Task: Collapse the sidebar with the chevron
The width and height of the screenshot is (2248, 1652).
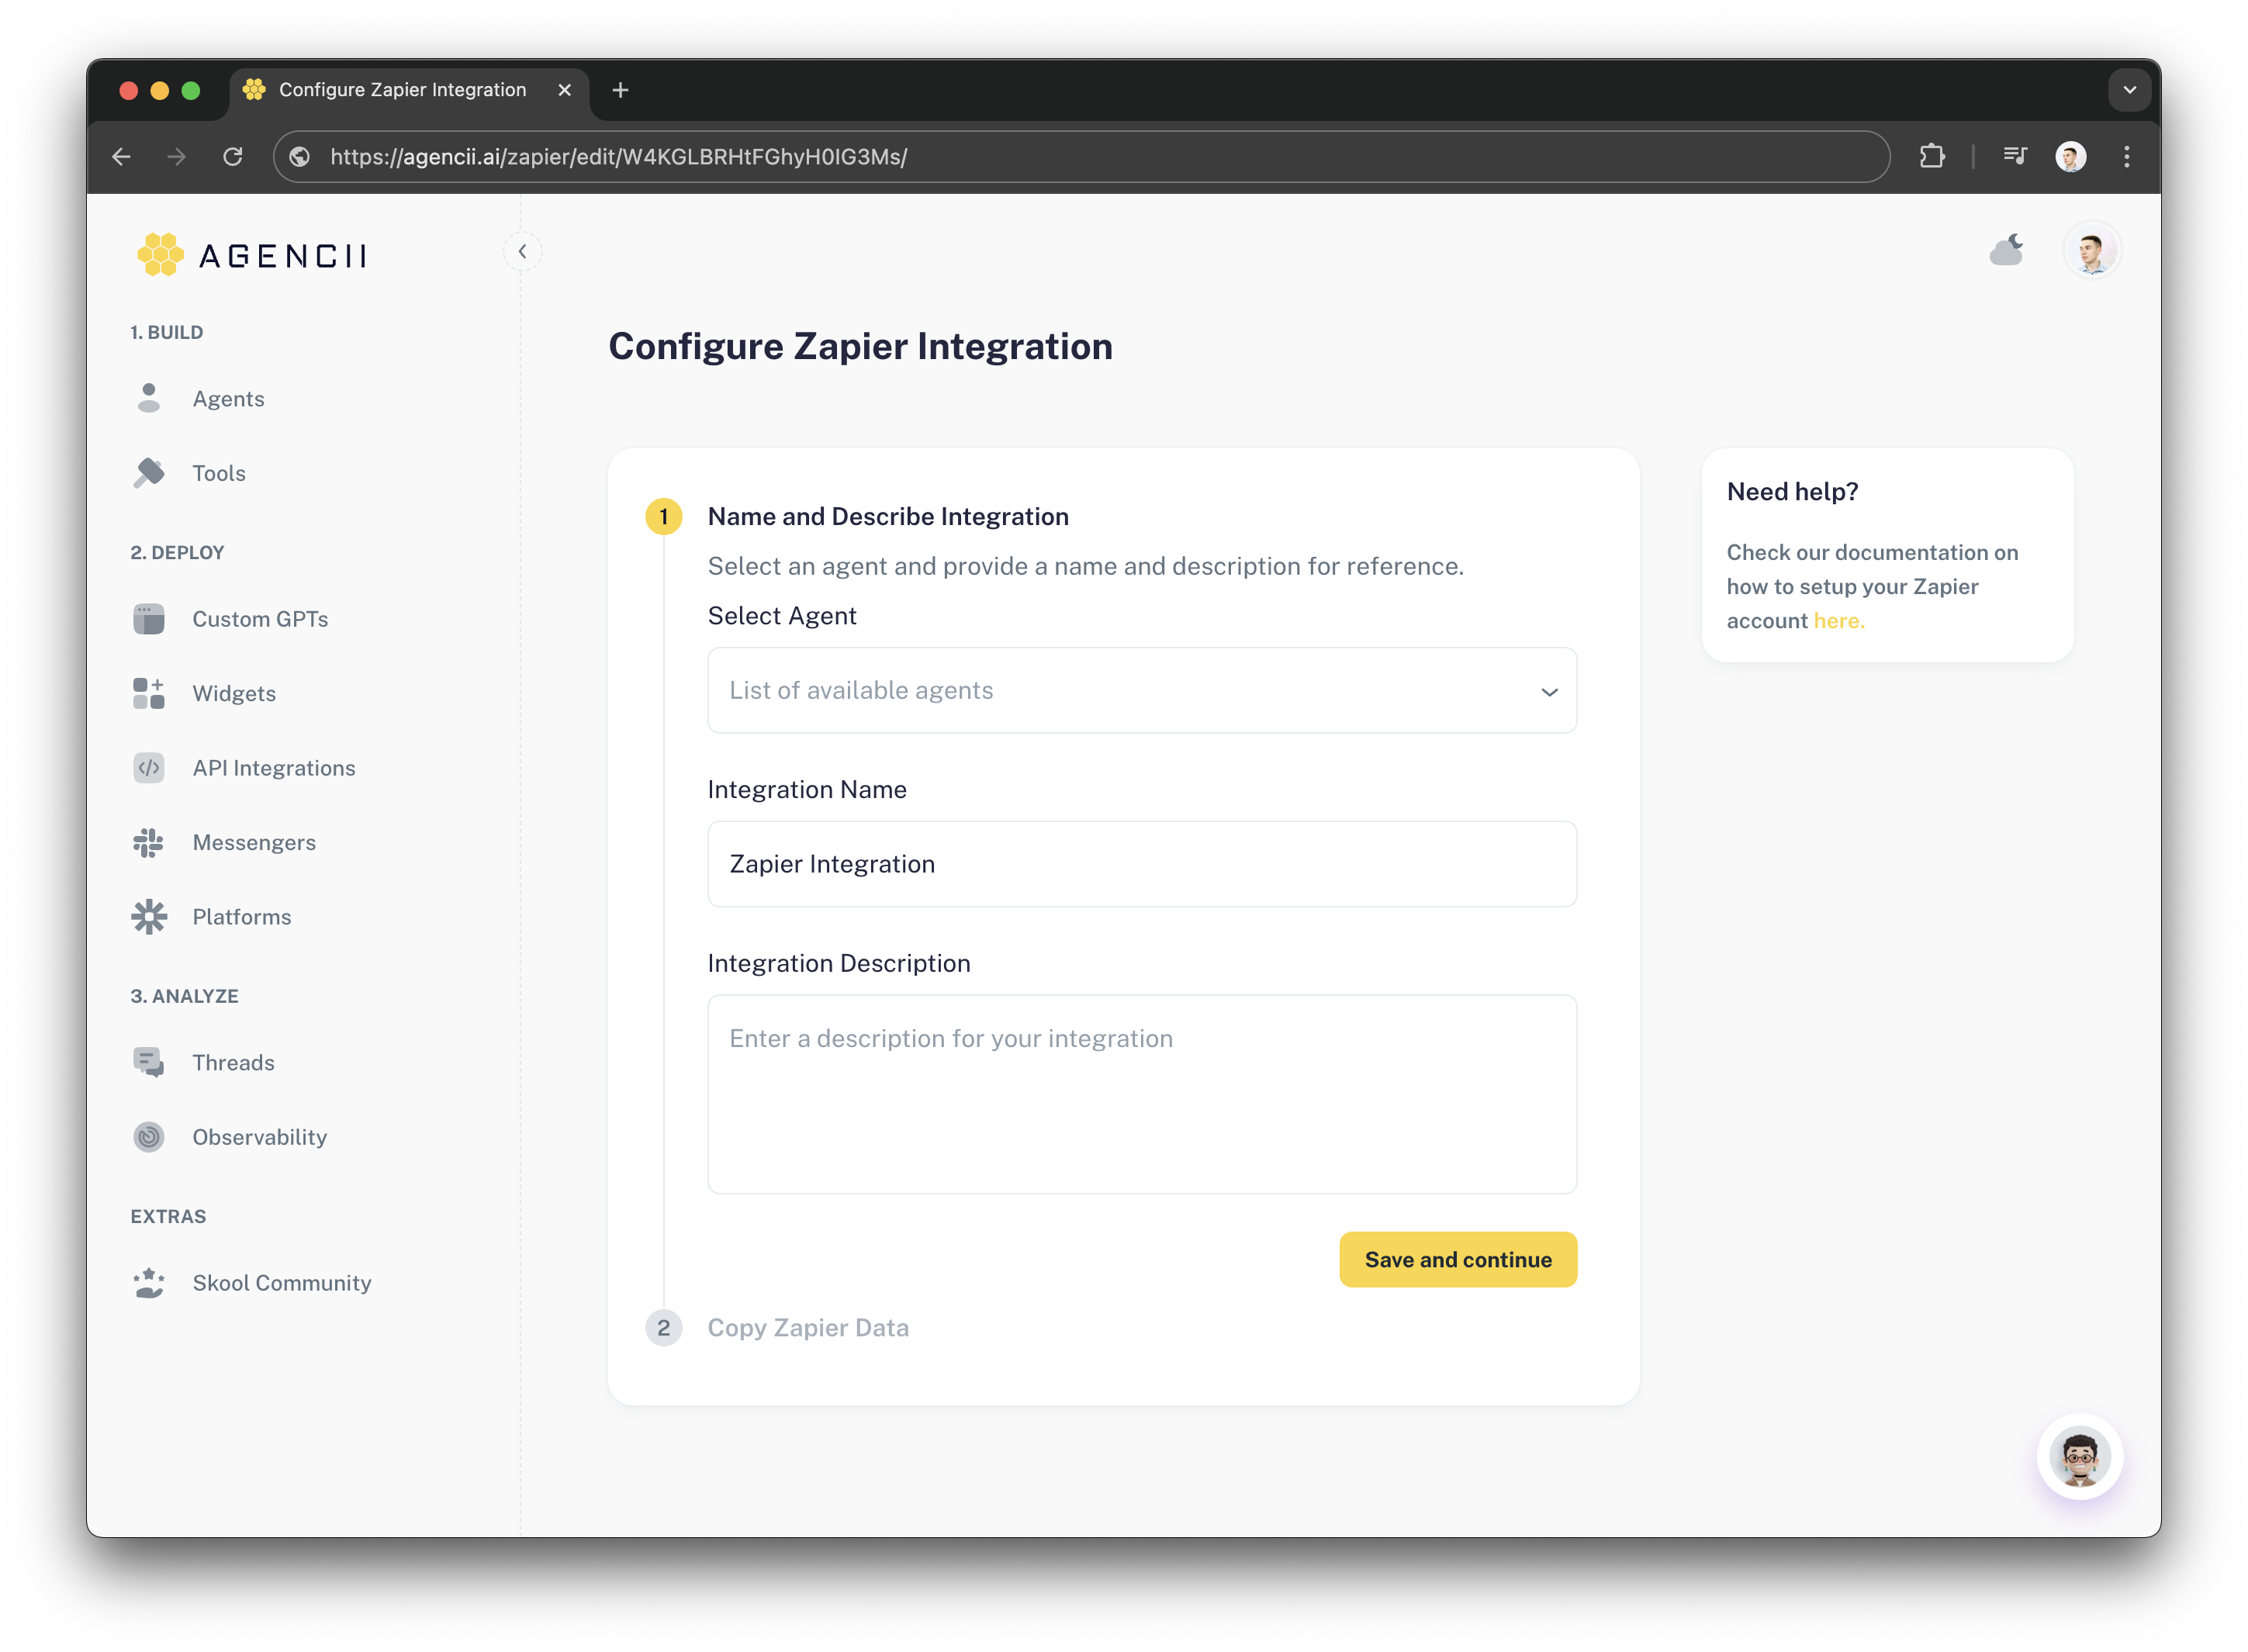Action: (523, 251)
